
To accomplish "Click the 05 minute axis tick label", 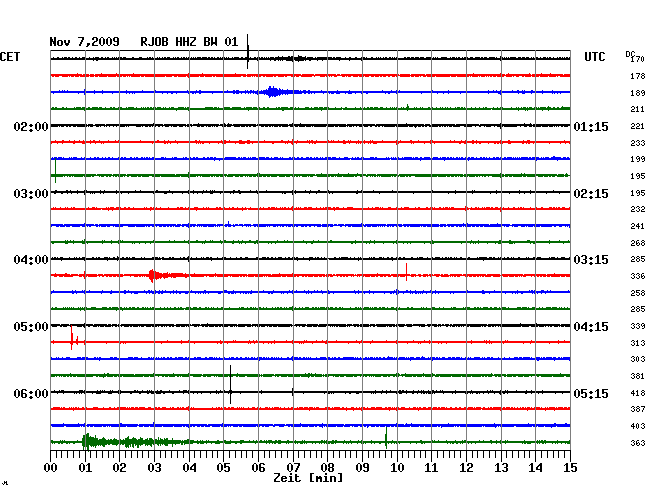I will pyautogui.click(x=223, y=467).
